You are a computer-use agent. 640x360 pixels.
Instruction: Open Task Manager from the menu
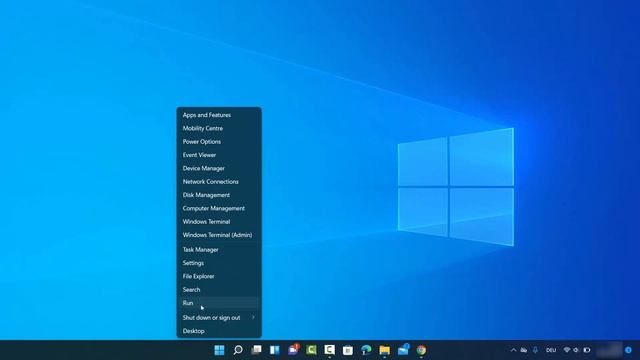point(219,249)
